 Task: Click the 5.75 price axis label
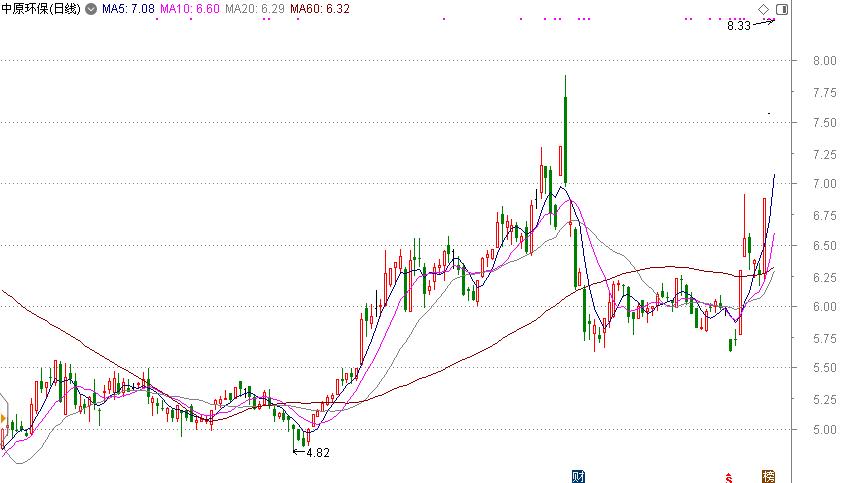(x=824, y=339)
